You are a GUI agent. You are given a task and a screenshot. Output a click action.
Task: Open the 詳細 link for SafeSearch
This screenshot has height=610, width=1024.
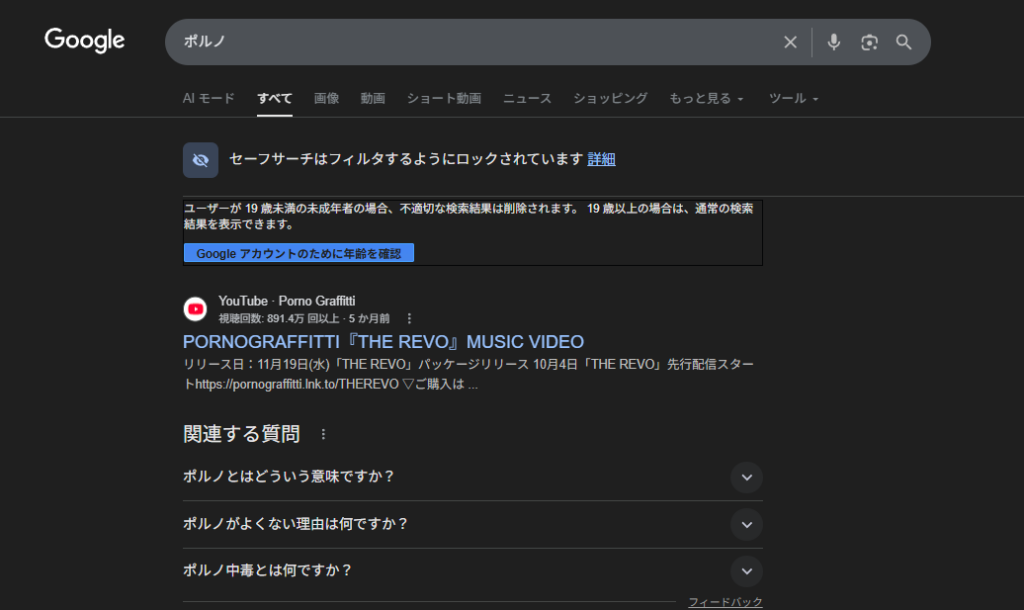pos(601,159)
